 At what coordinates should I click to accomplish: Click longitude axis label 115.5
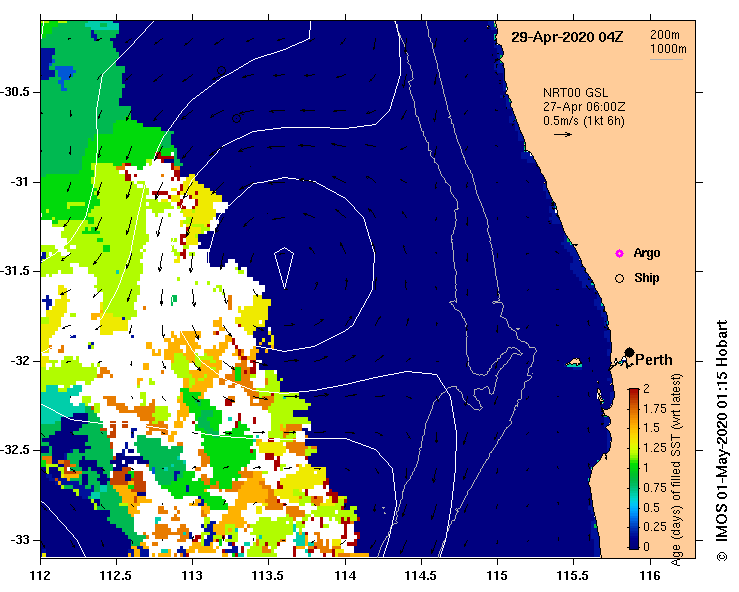pos(574,576)
